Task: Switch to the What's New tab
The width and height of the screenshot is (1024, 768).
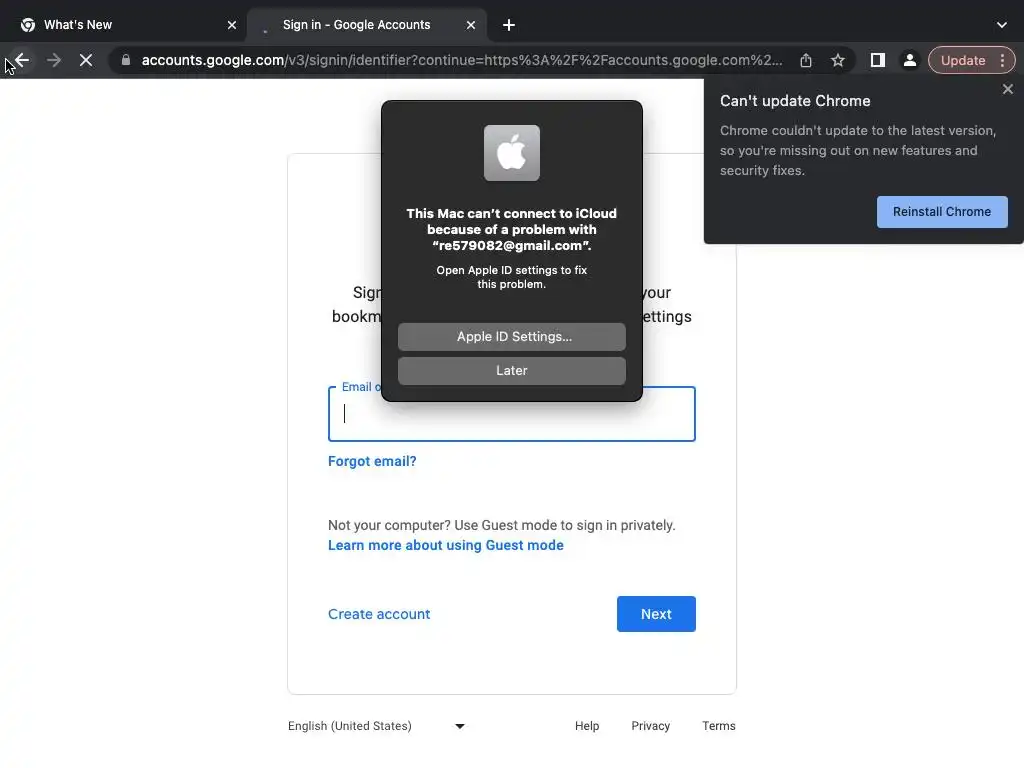Action: 123,25
